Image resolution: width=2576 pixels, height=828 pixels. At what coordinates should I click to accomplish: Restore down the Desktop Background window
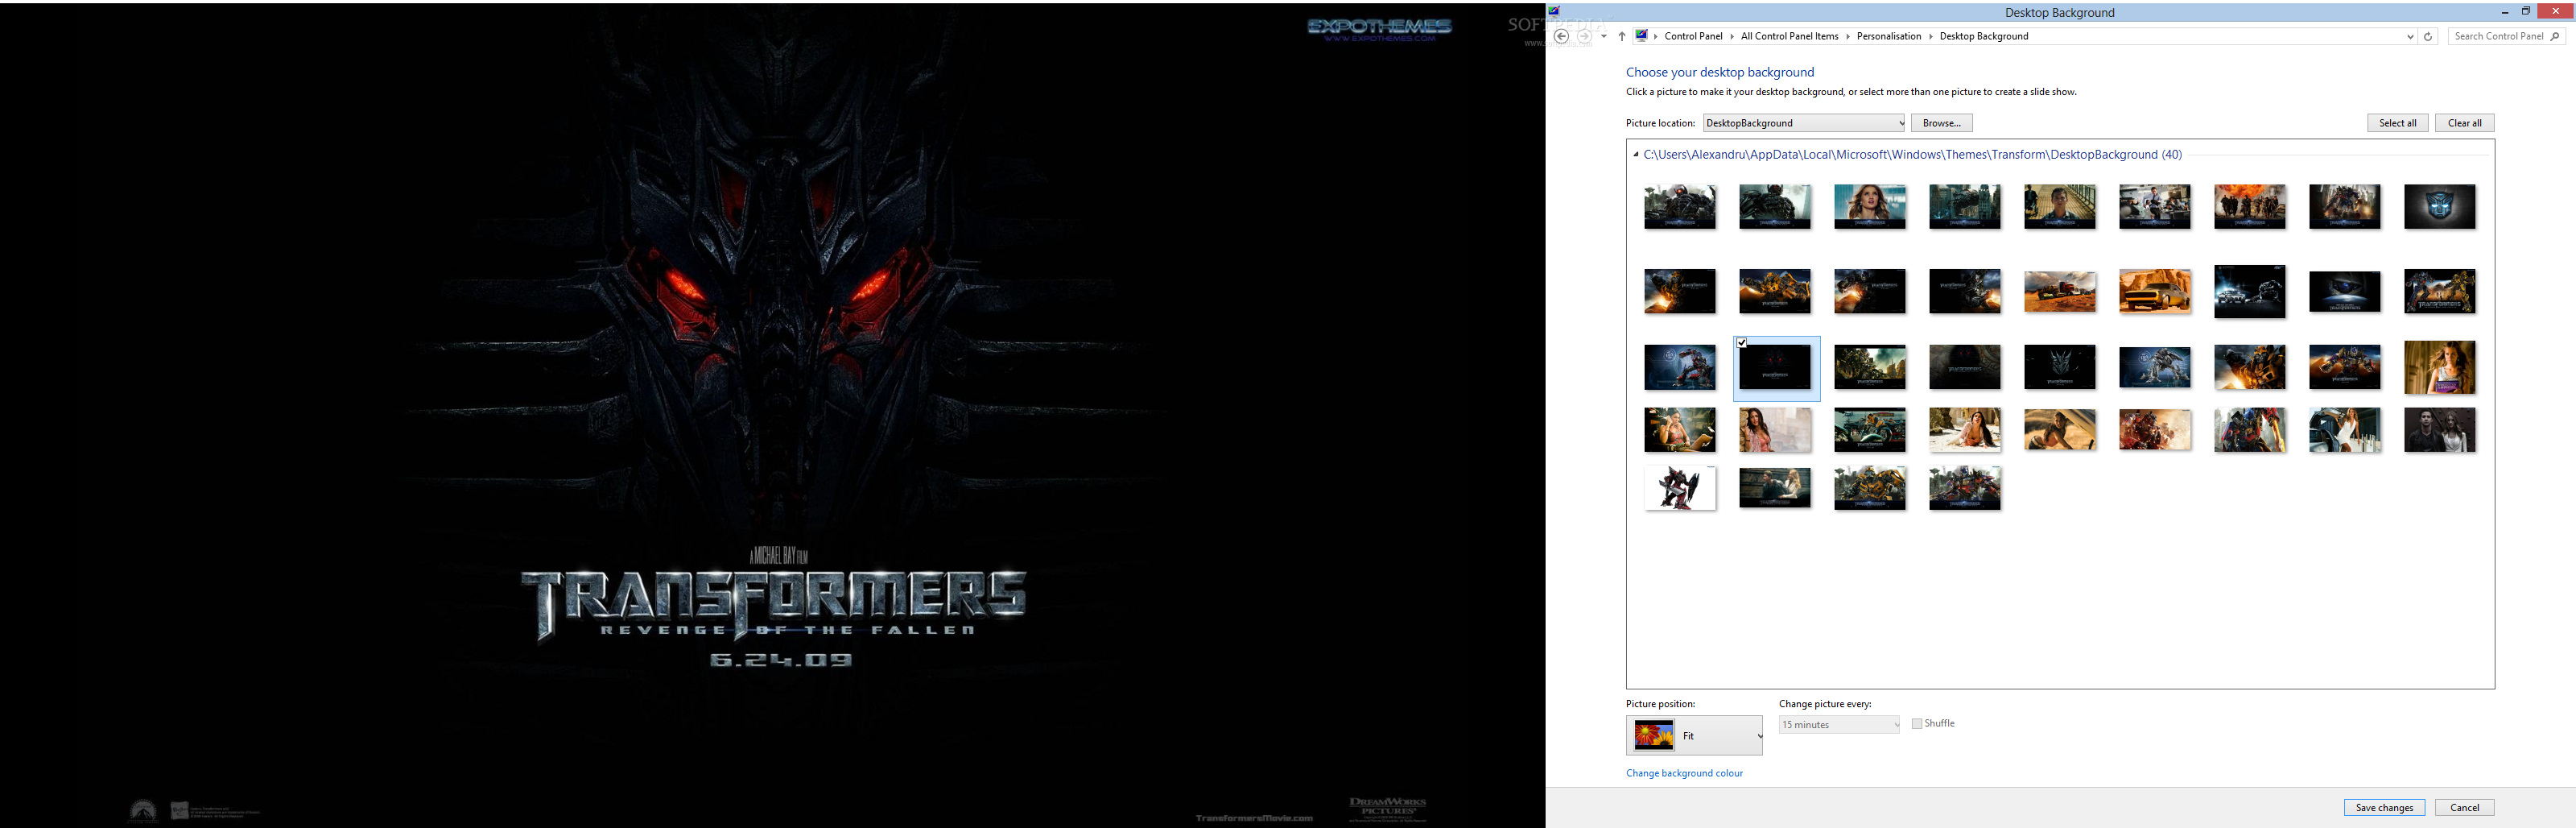pos(2525,11)
